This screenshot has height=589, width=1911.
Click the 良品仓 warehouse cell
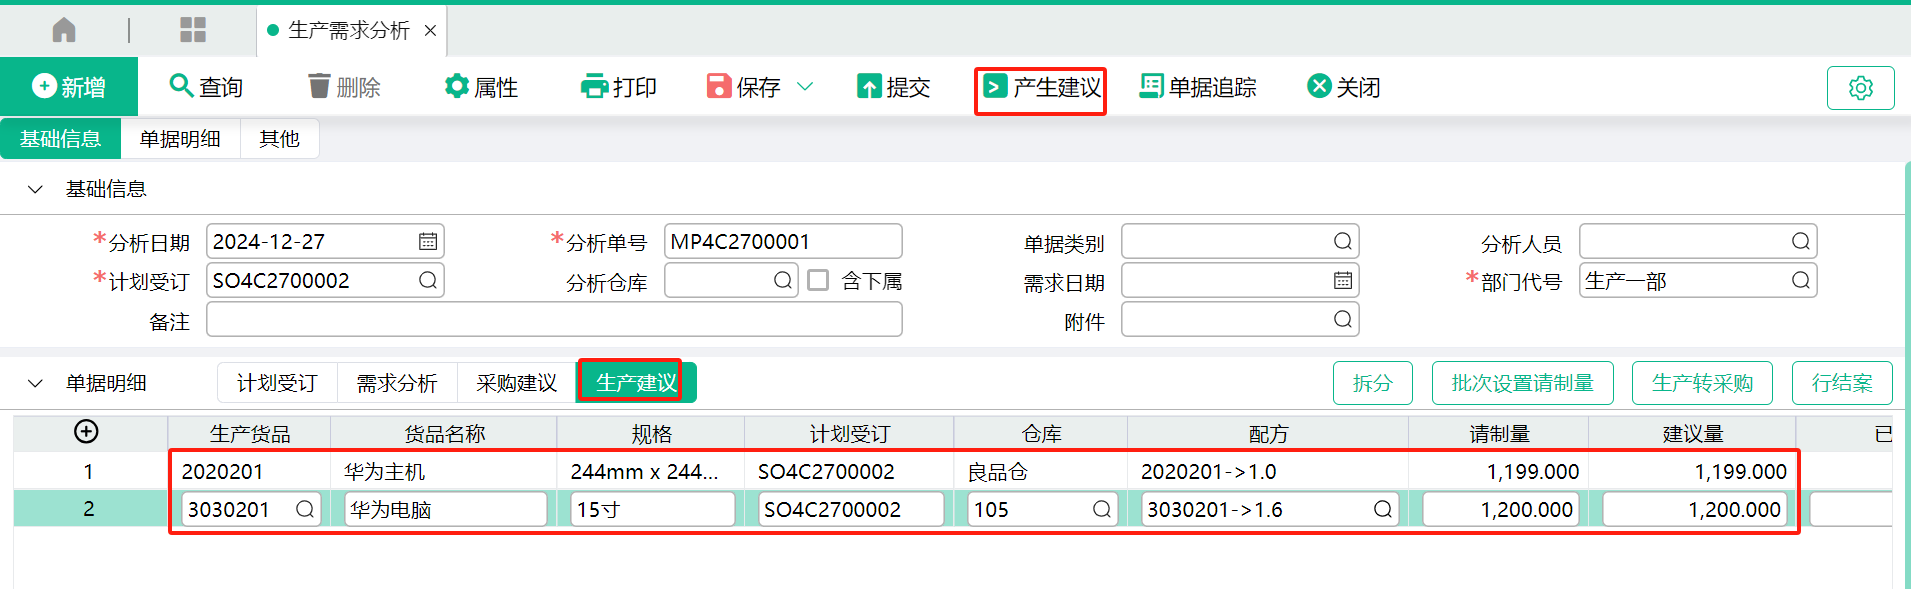coord(1041,471)
